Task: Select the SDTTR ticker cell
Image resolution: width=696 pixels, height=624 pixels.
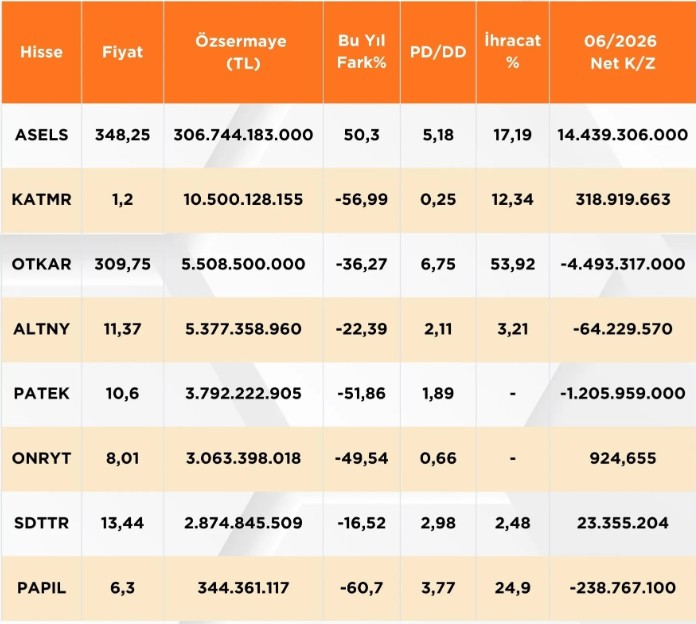Action: [41, 523]
